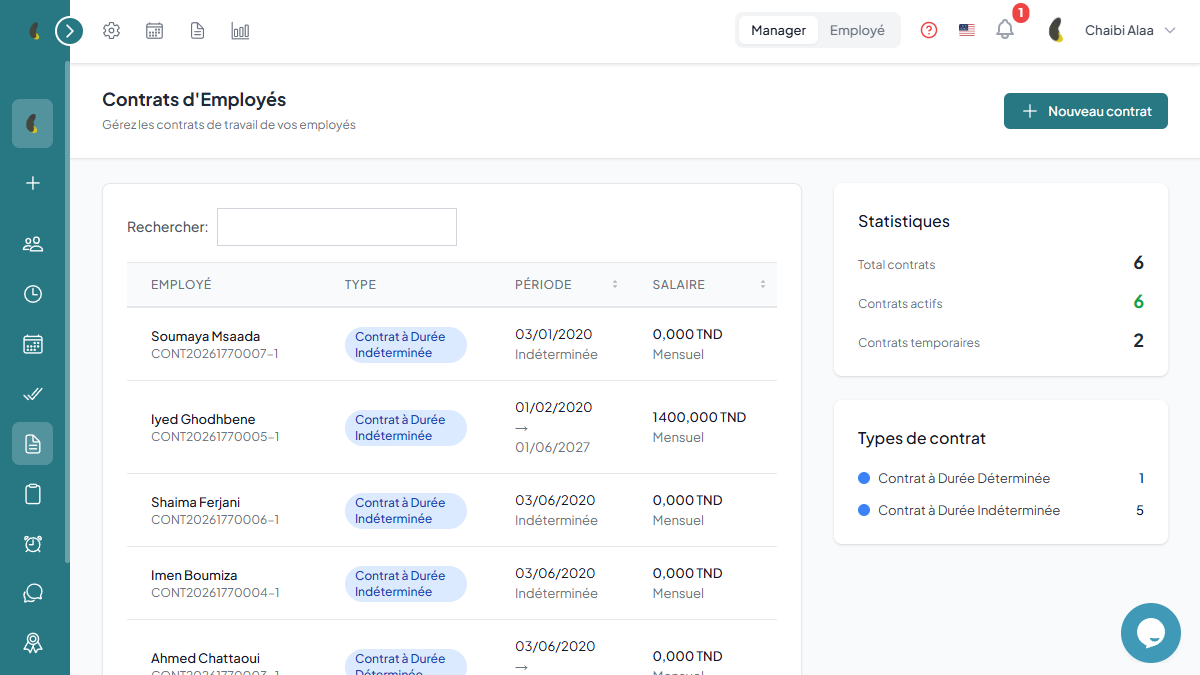This screenshot has width=1200, height=675.
Task: Click the plus icon in the sidebar
Action: tap(33, 183)
